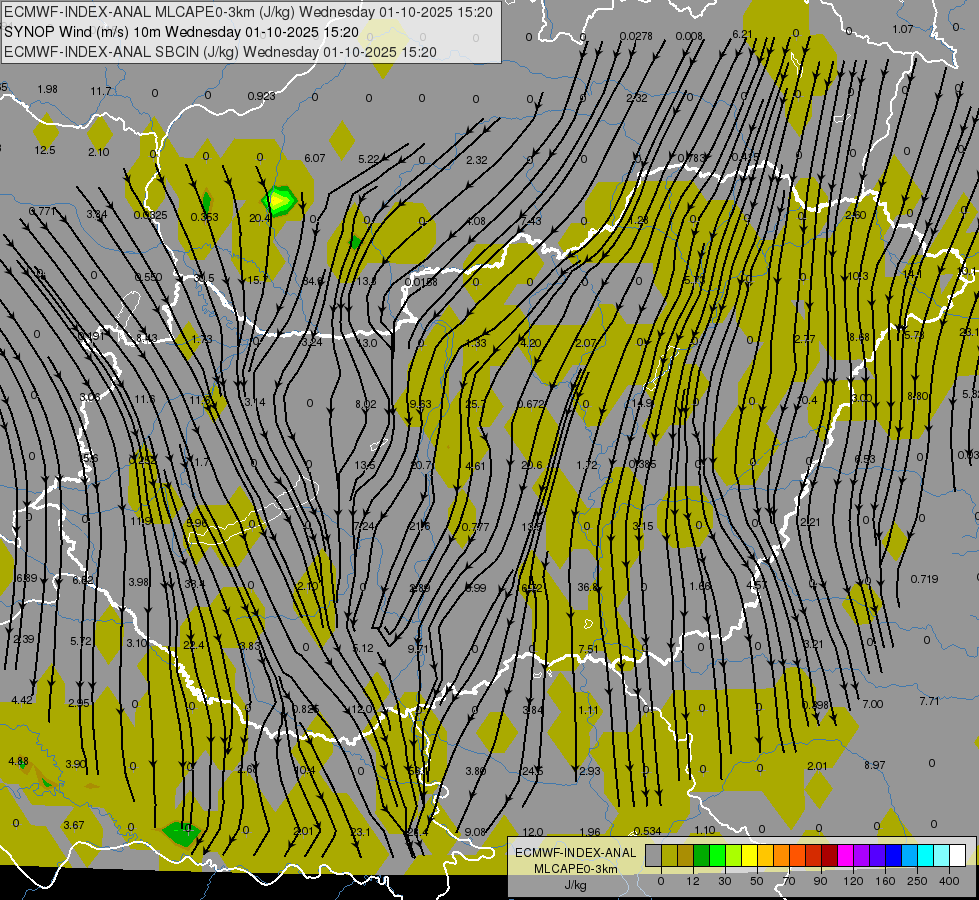Viewport: 979px width, 900px height.
Task: Click the '120' tick label on the legend
Action: [853, 881]
